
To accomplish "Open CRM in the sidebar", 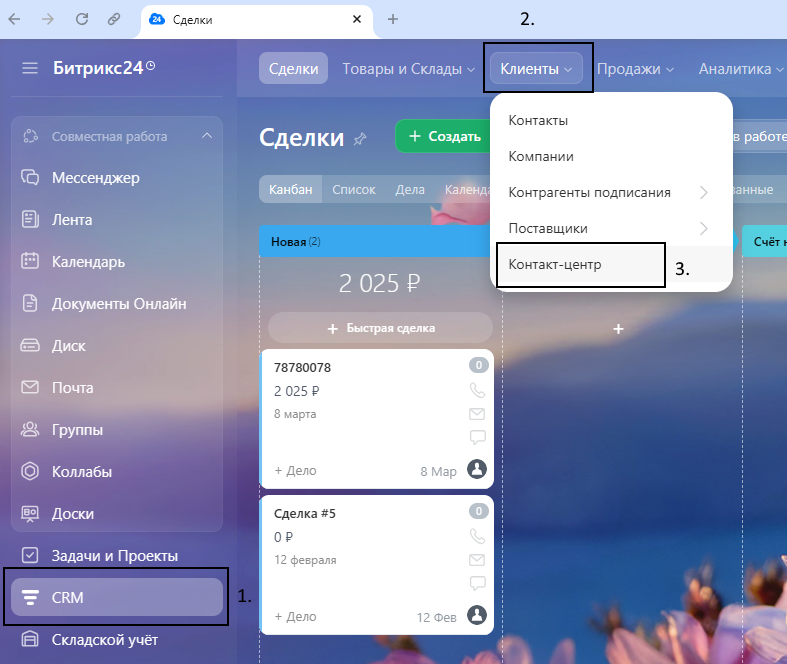I will point(117,597).
